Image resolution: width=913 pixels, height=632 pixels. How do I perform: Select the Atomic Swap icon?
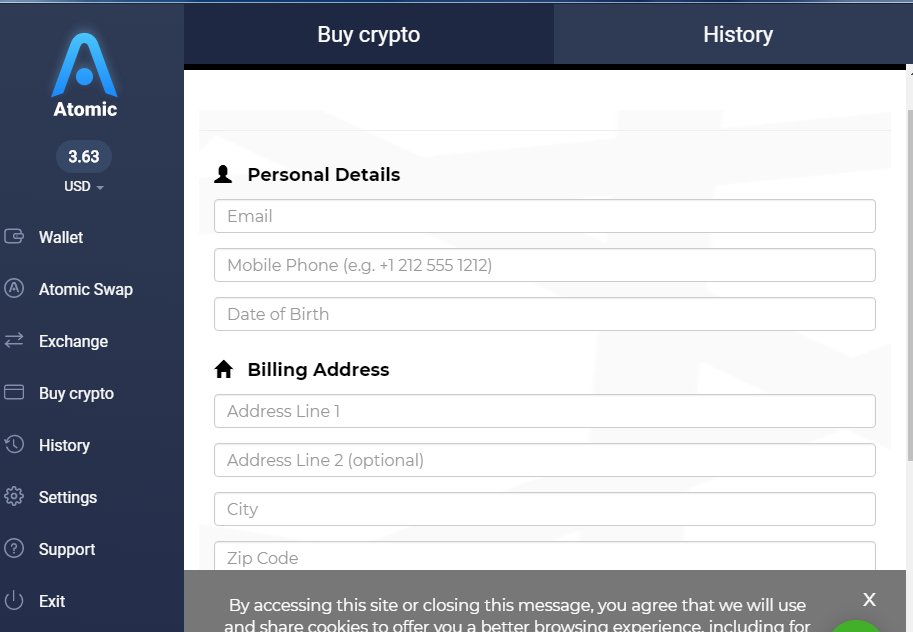click(x=14, y=288)
